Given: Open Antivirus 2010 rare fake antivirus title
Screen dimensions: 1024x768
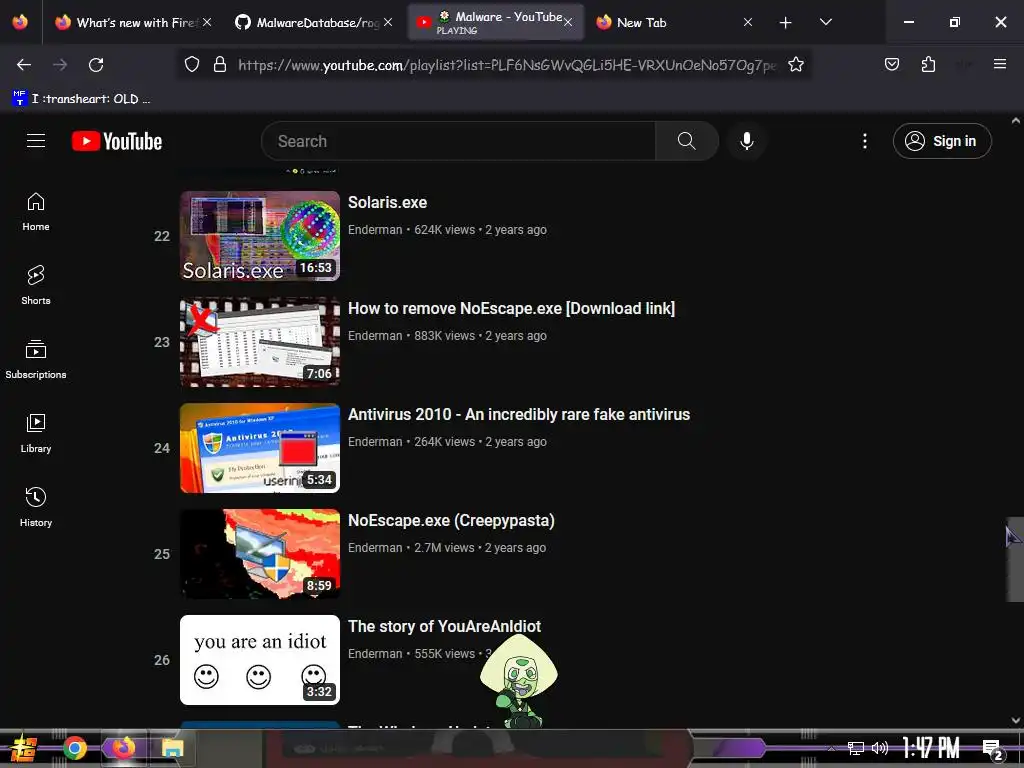Looking at the screenshot, I should (519, 415).
